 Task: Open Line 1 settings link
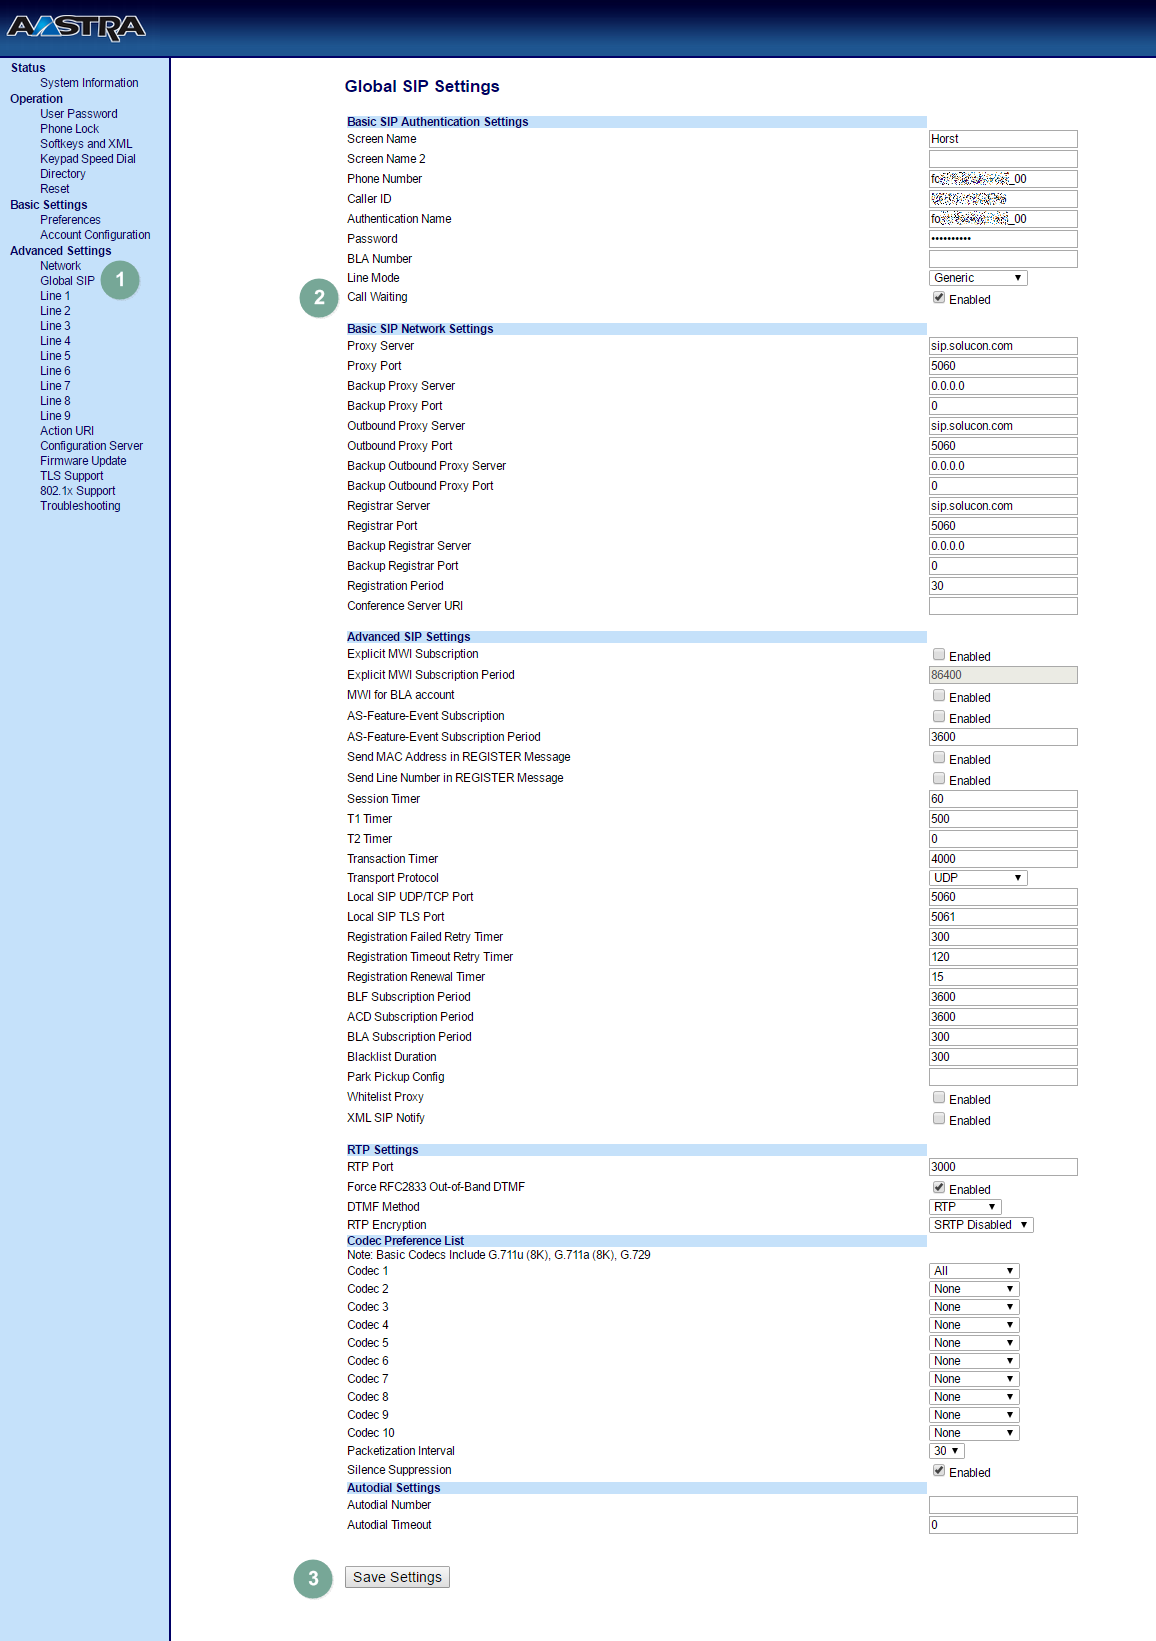coord(55,296)
